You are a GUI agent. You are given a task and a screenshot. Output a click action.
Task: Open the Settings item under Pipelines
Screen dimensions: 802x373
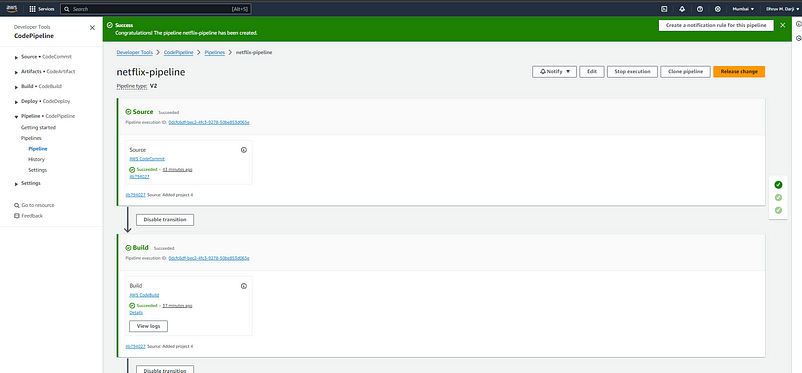(x=37, y=170)
